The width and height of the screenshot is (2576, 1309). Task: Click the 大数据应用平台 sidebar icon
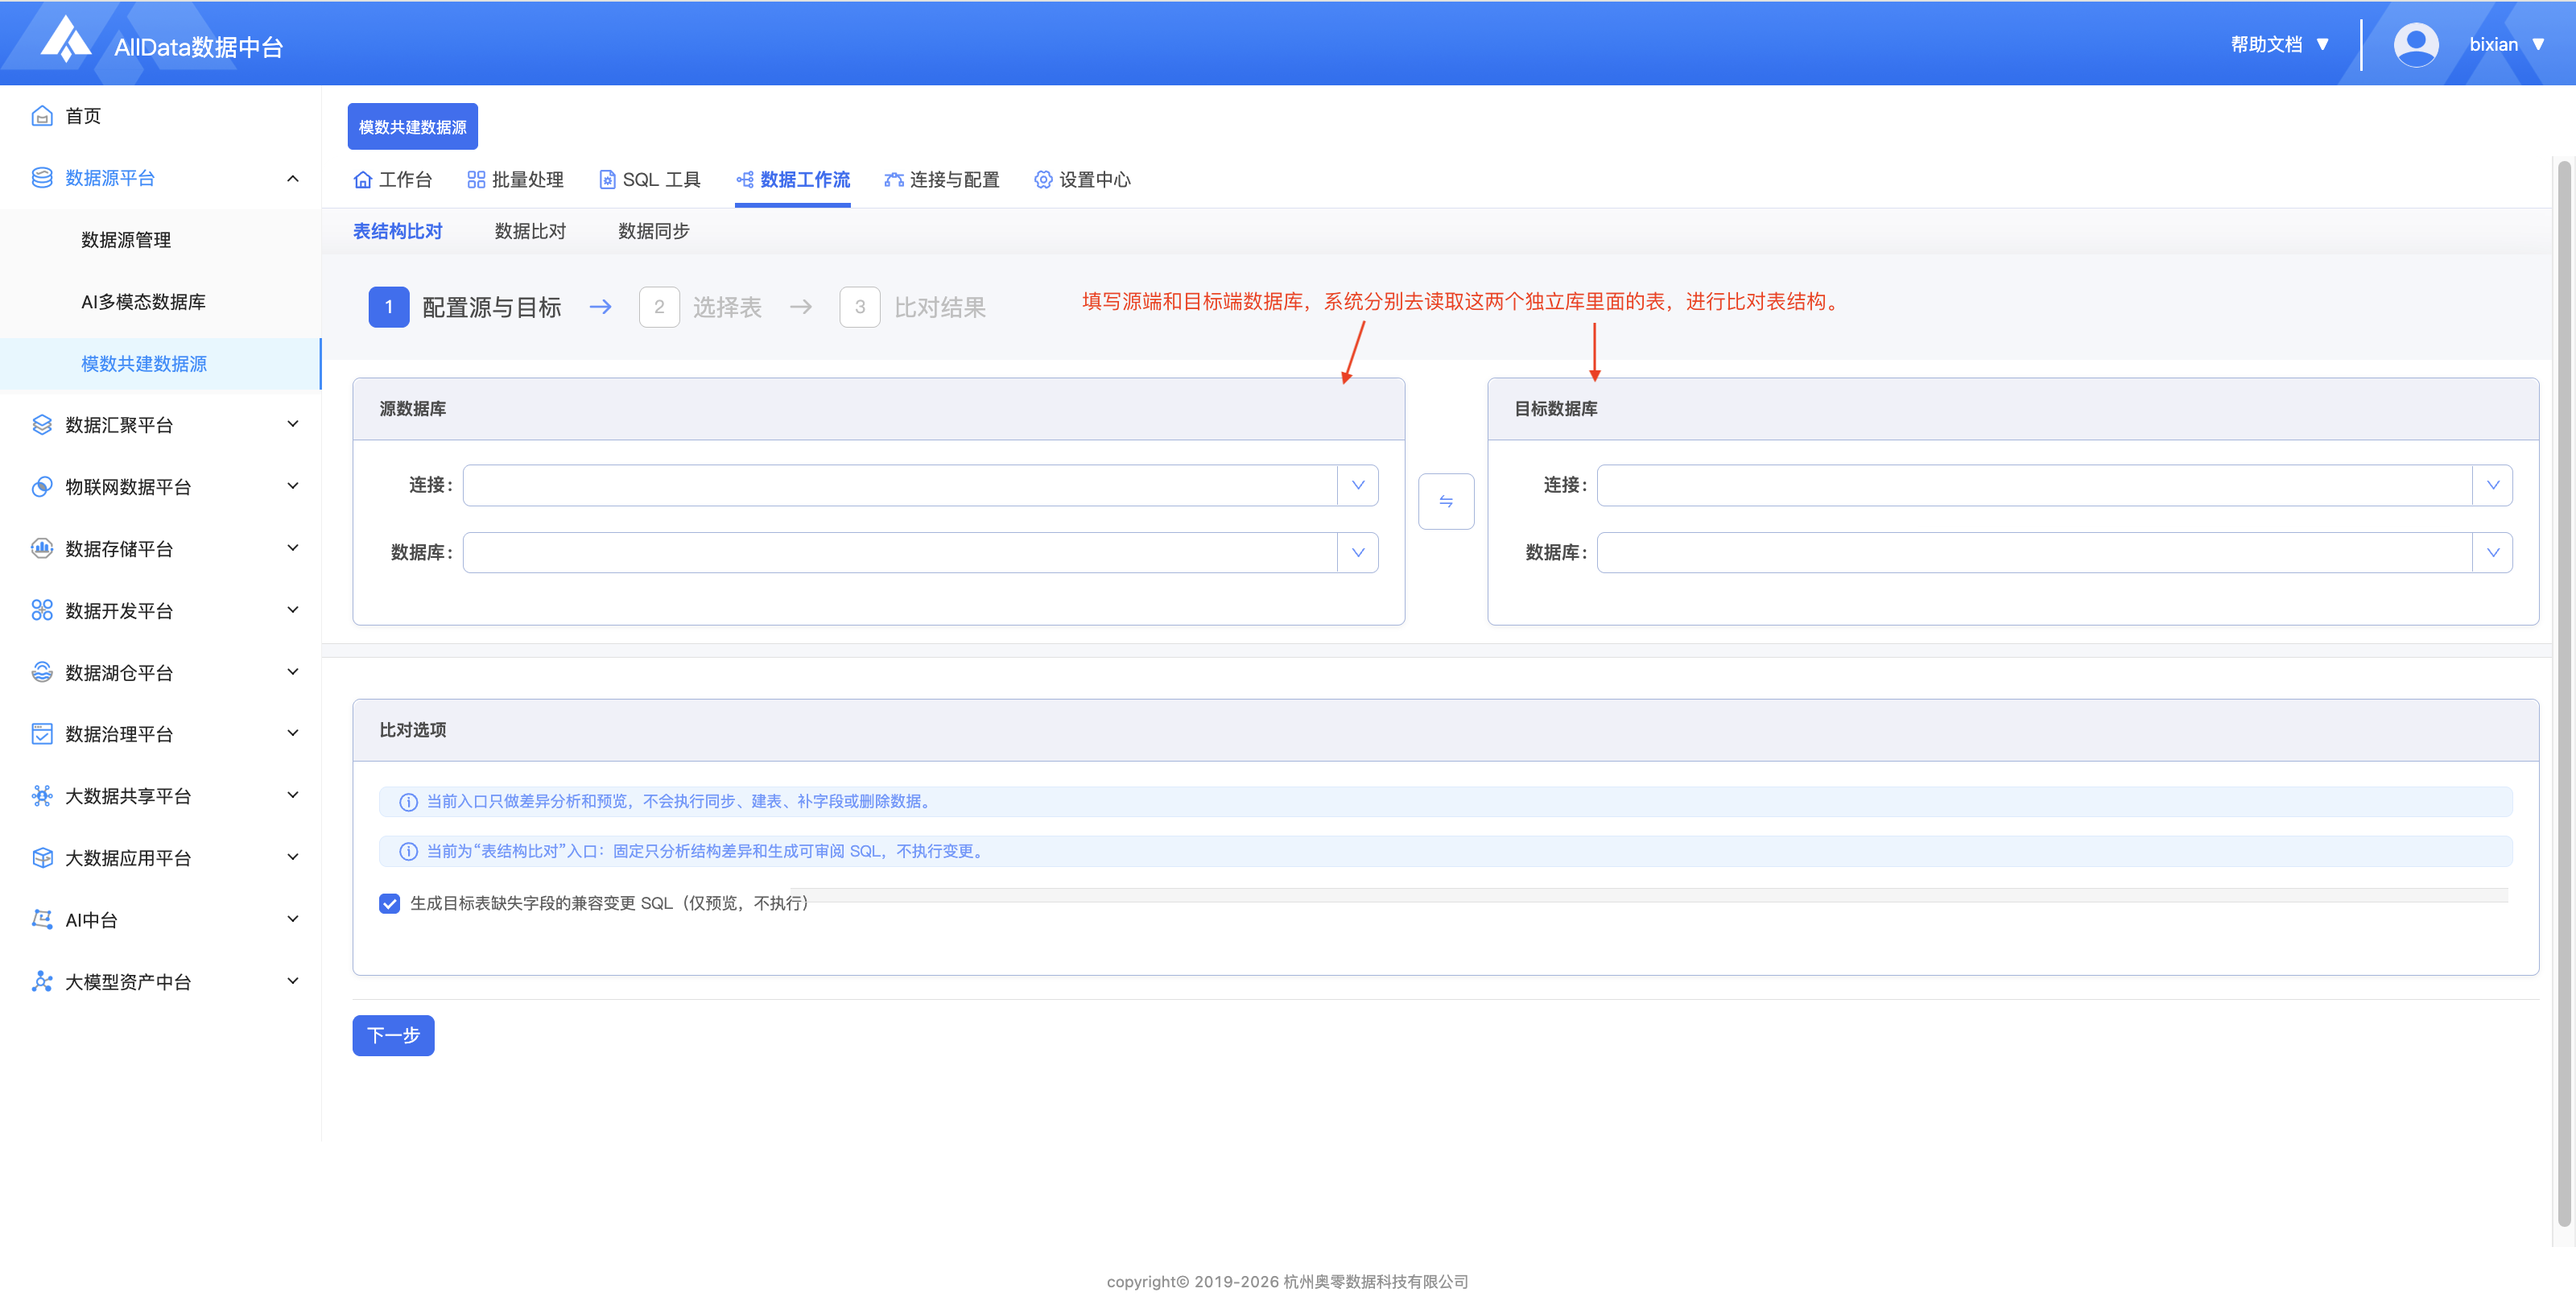[x=42, y=858]
